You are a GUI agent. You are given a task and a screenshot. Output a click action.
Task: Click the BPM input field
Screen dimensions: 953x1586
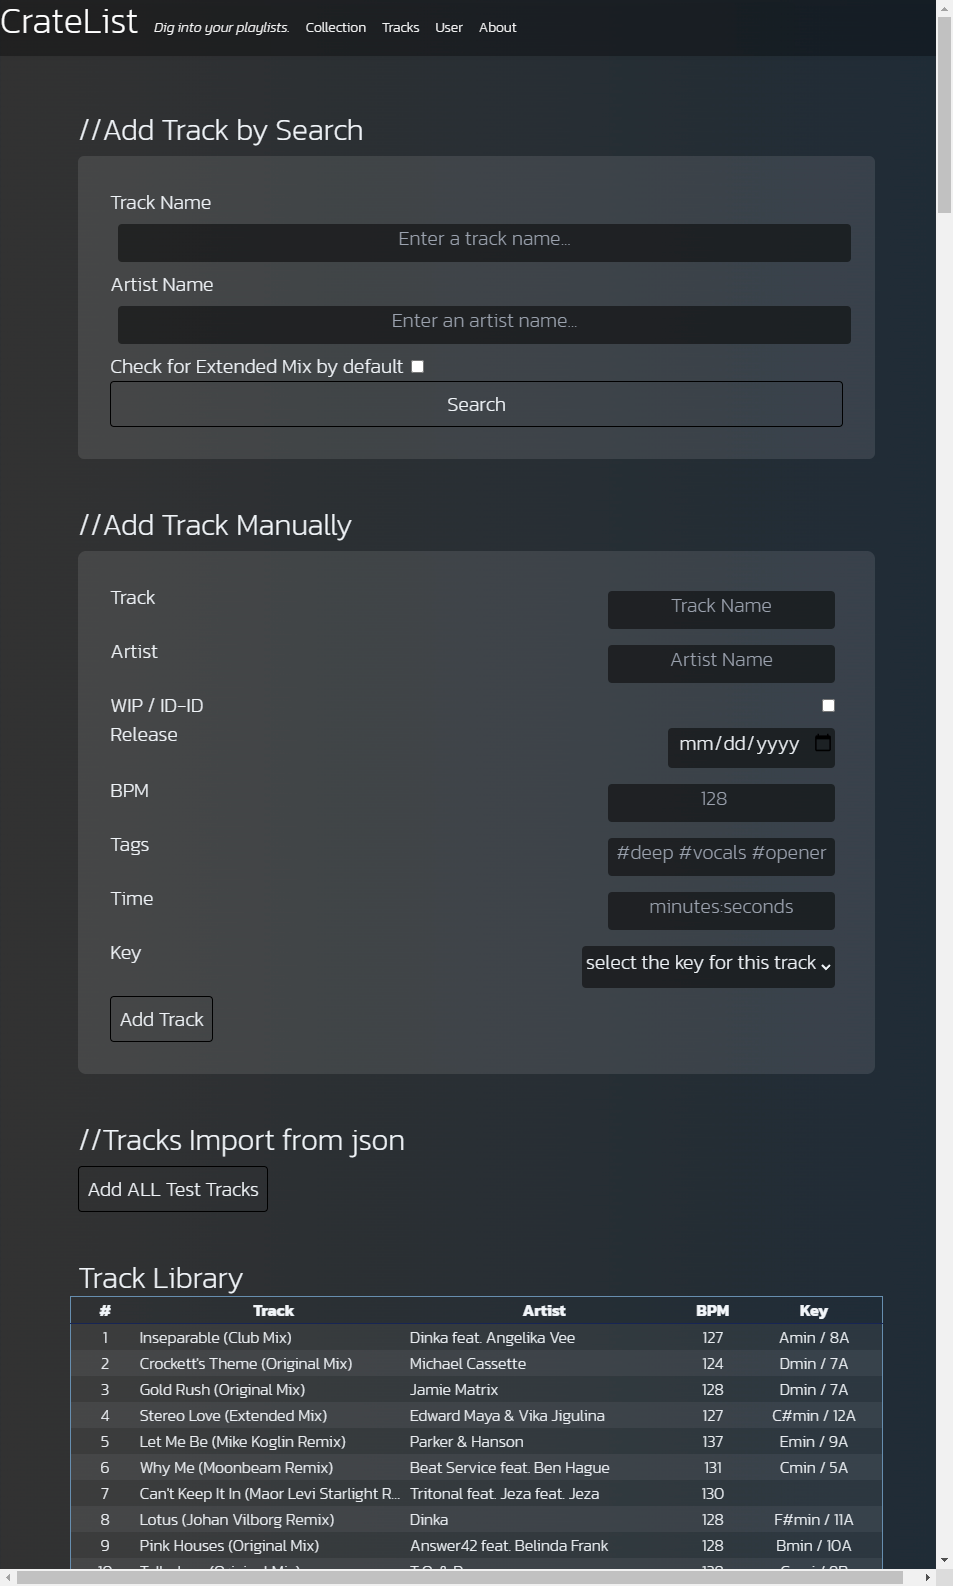[721, 803]
